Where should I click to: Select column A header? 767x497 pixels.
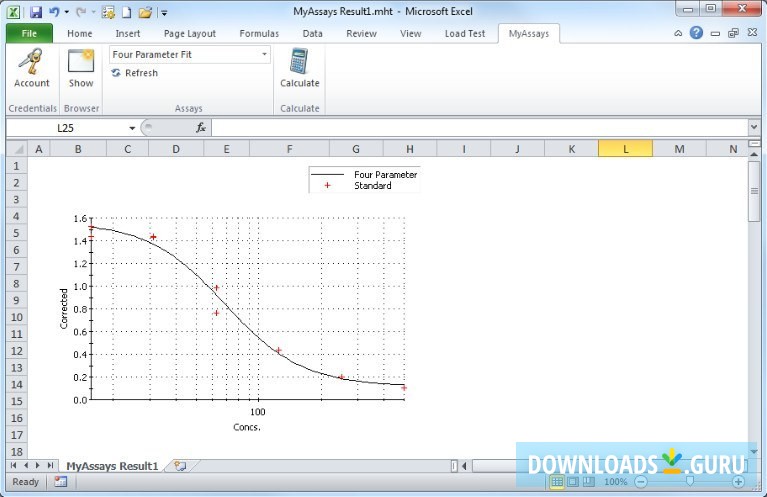(39, 149)
